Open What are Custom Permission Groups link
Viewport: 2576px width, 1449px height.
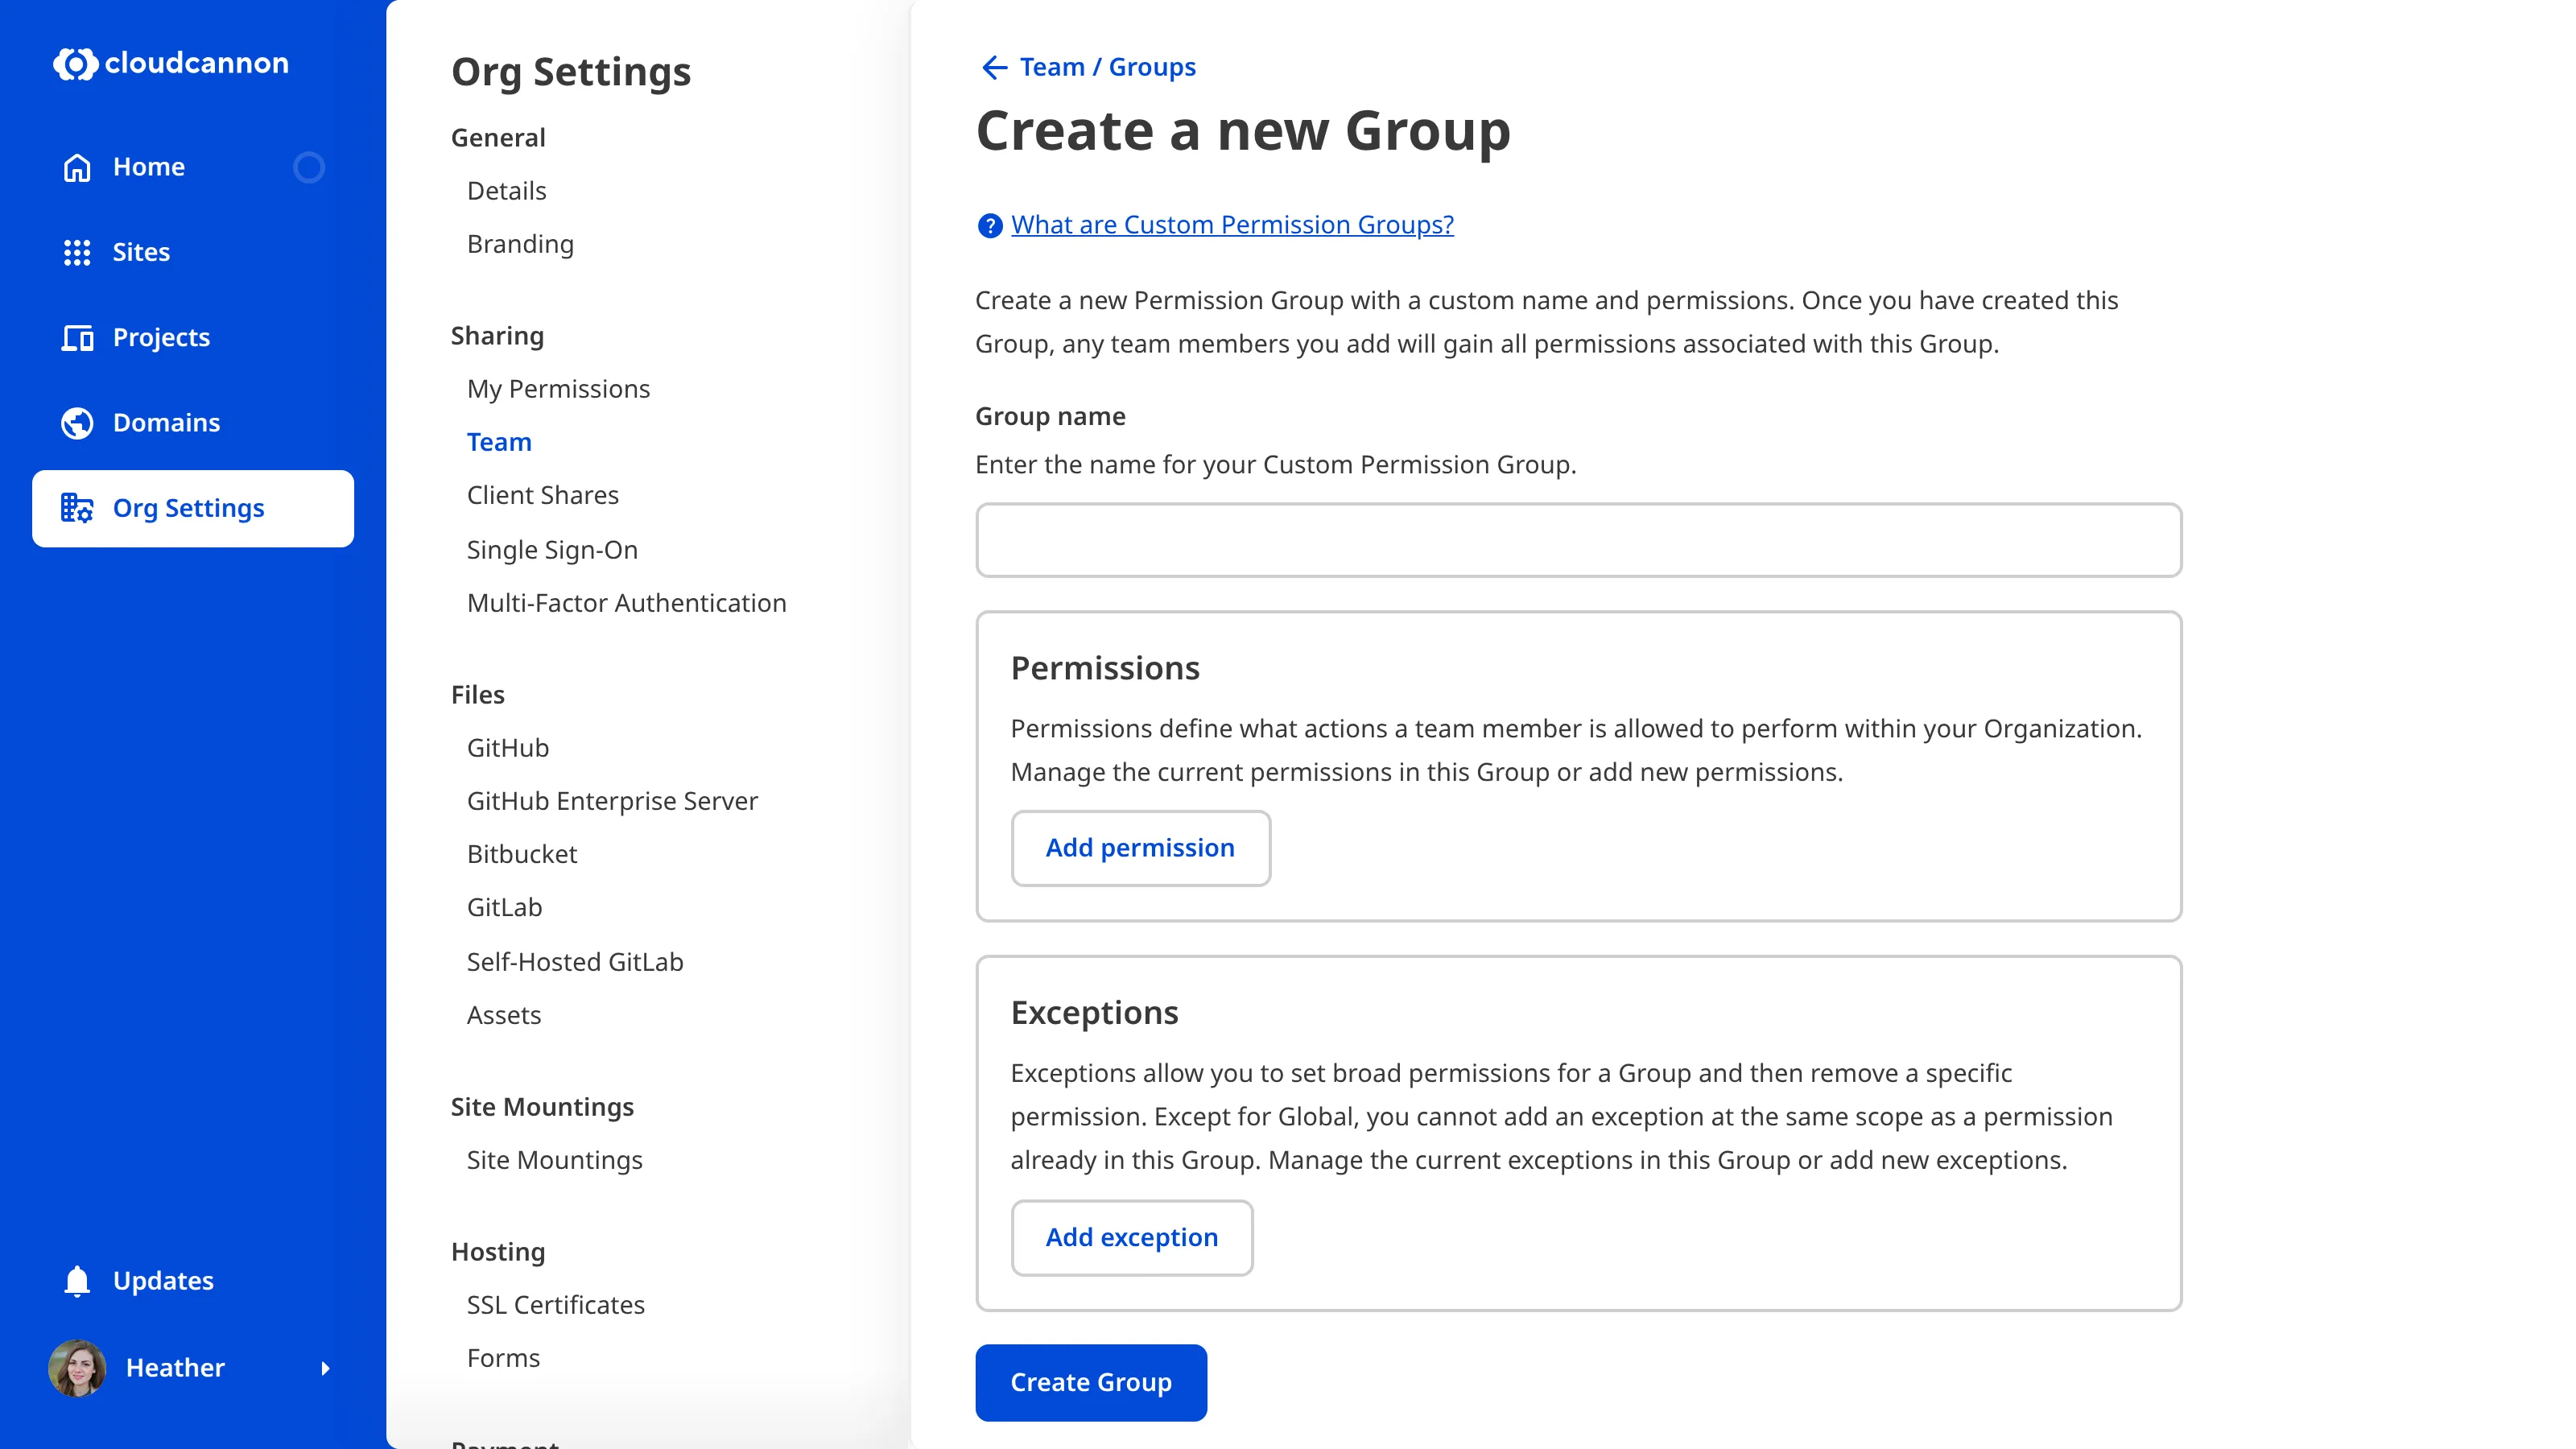coord(1232,224)
